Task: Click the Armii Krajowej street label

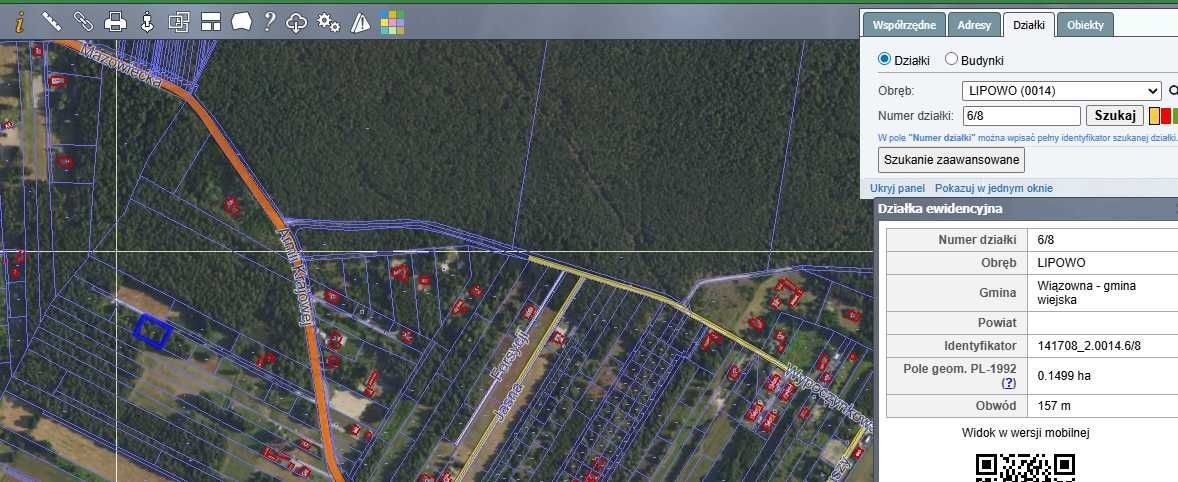Action: point(294,276)
